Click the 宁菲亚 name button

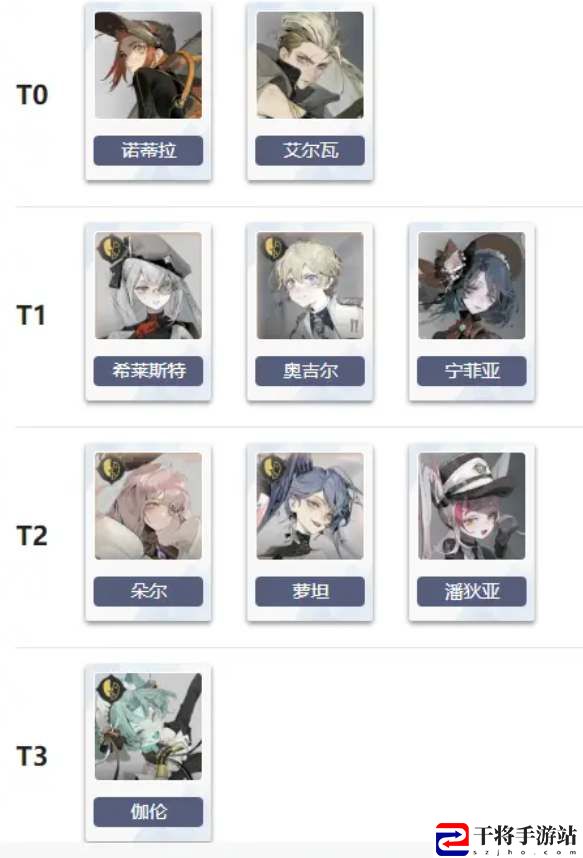point(471,371)
